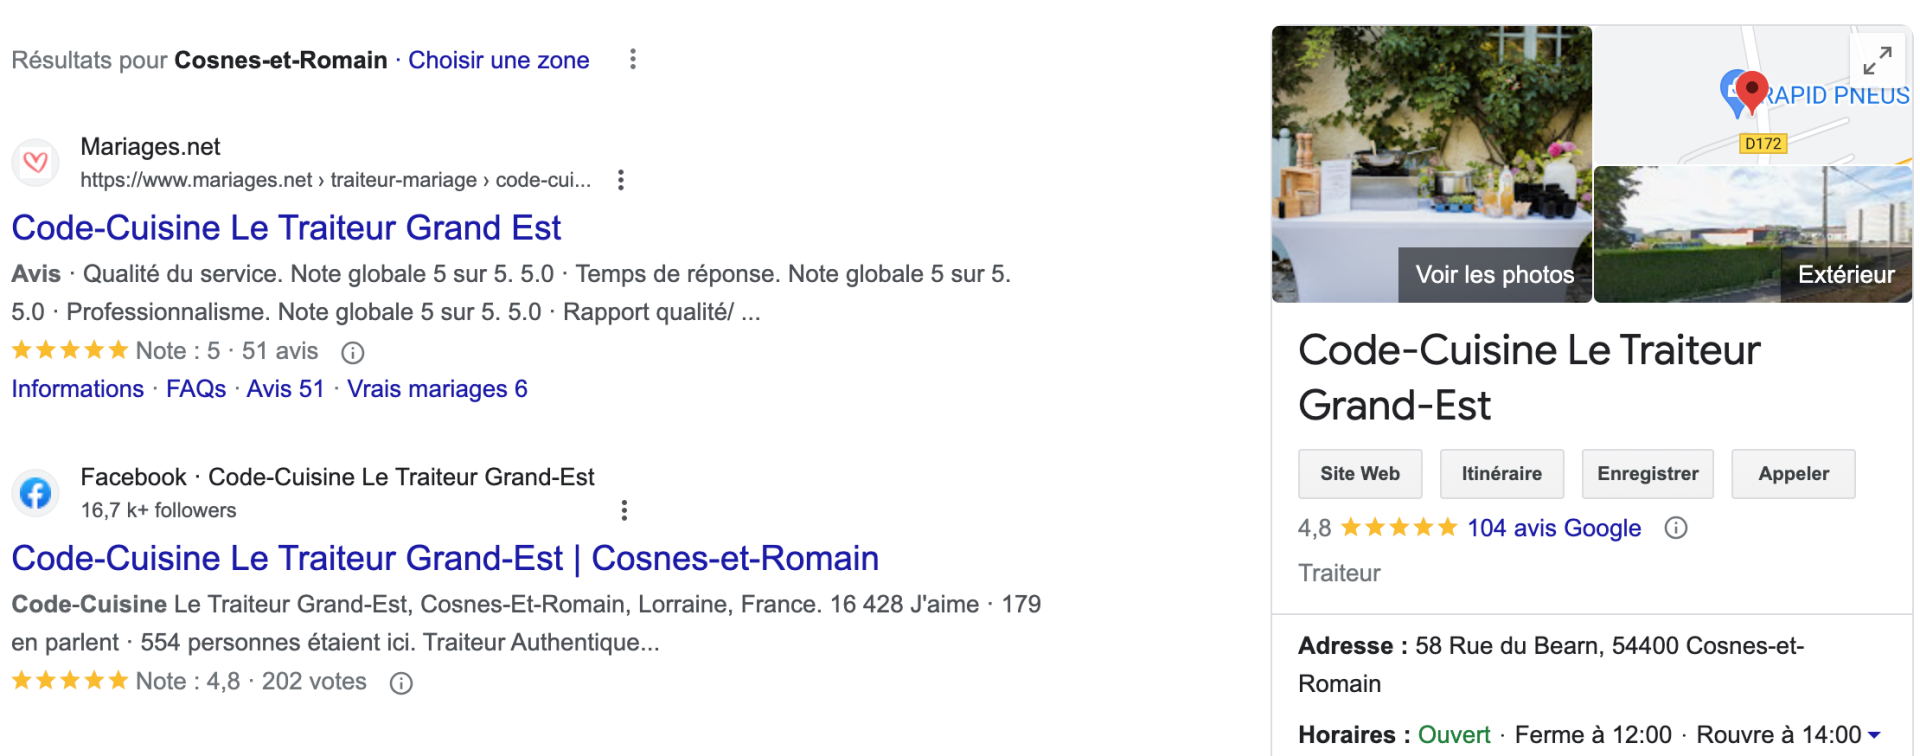Click the red map location pin

(x=1751, y=90)
